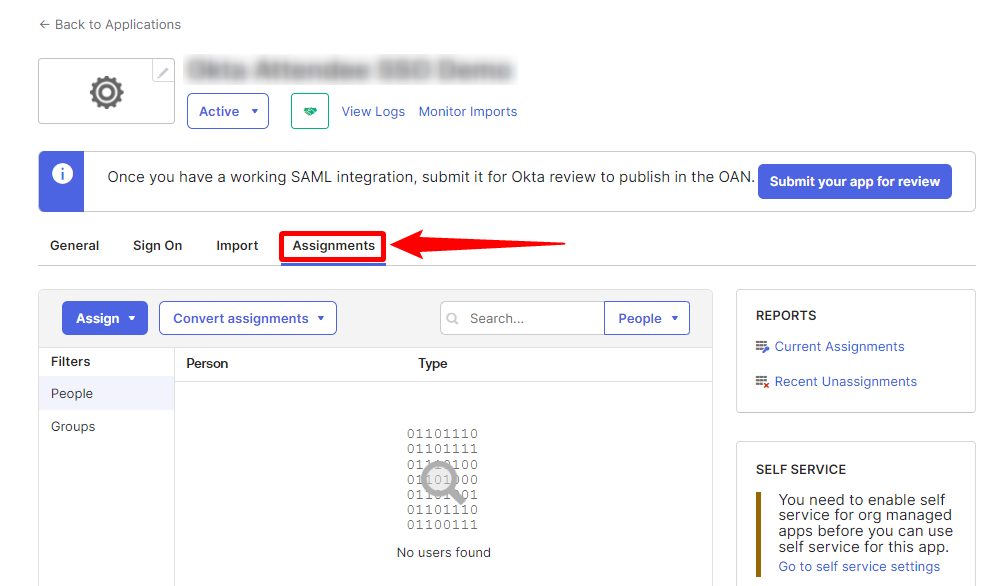This screenshot has width=1006, height=586.
Task: Open the Import tab
Action: (x=237, y=245)
